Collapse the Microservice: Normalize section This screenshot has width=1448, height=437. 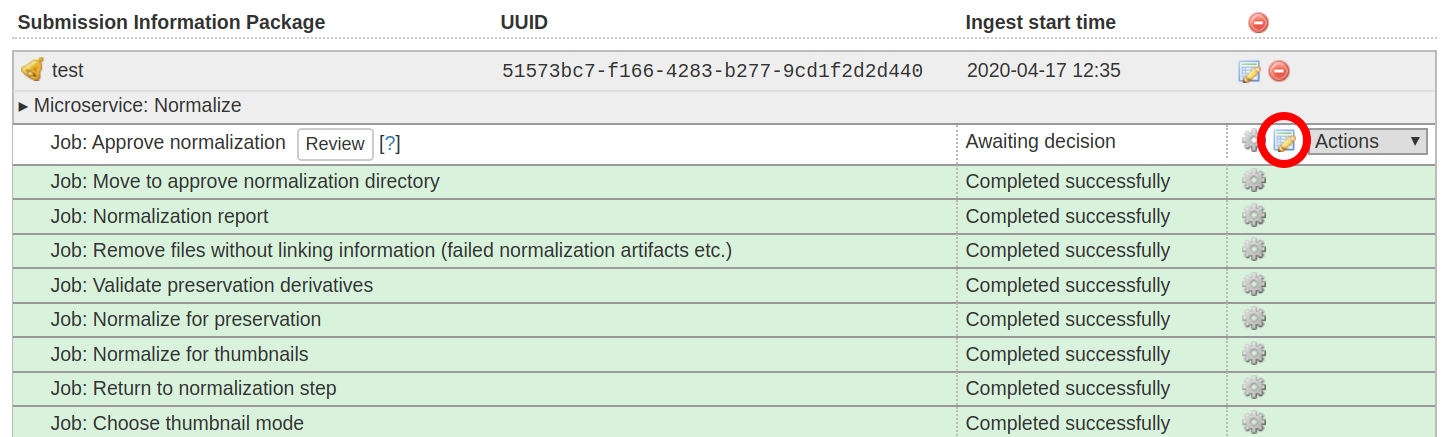[130, 106]
